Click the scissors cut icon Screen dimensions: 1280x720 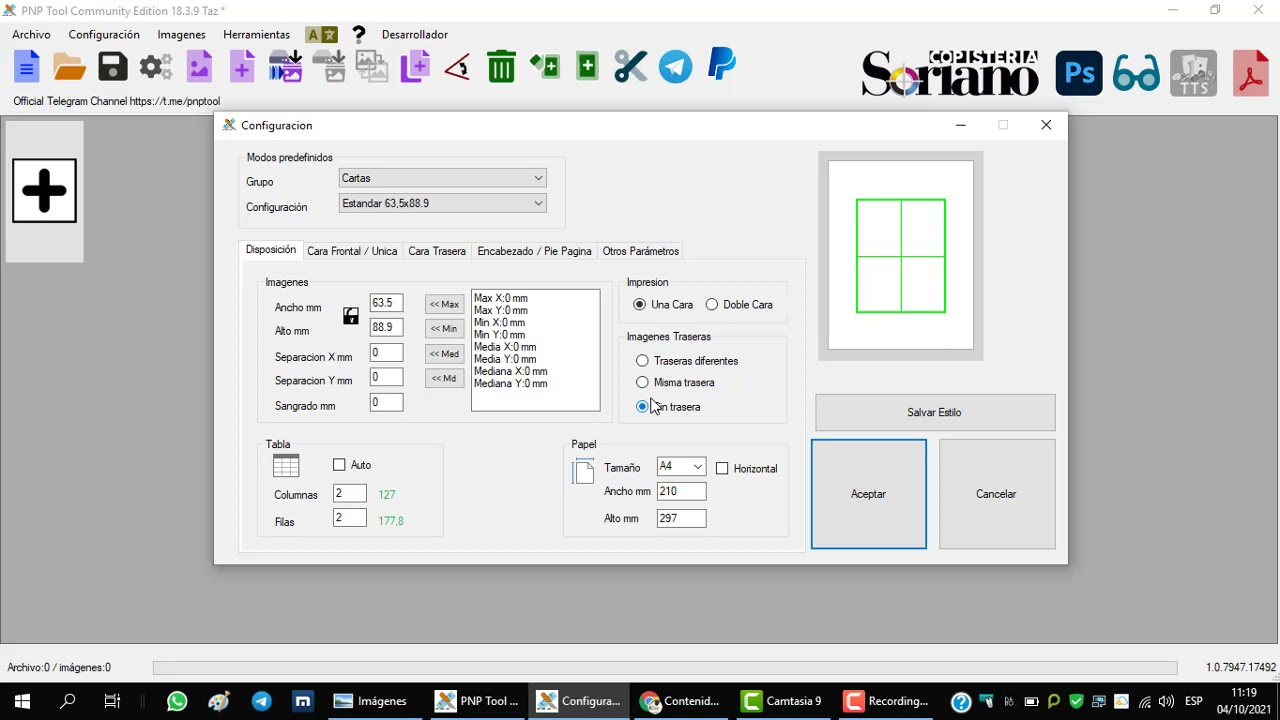(x=631, y=67)
